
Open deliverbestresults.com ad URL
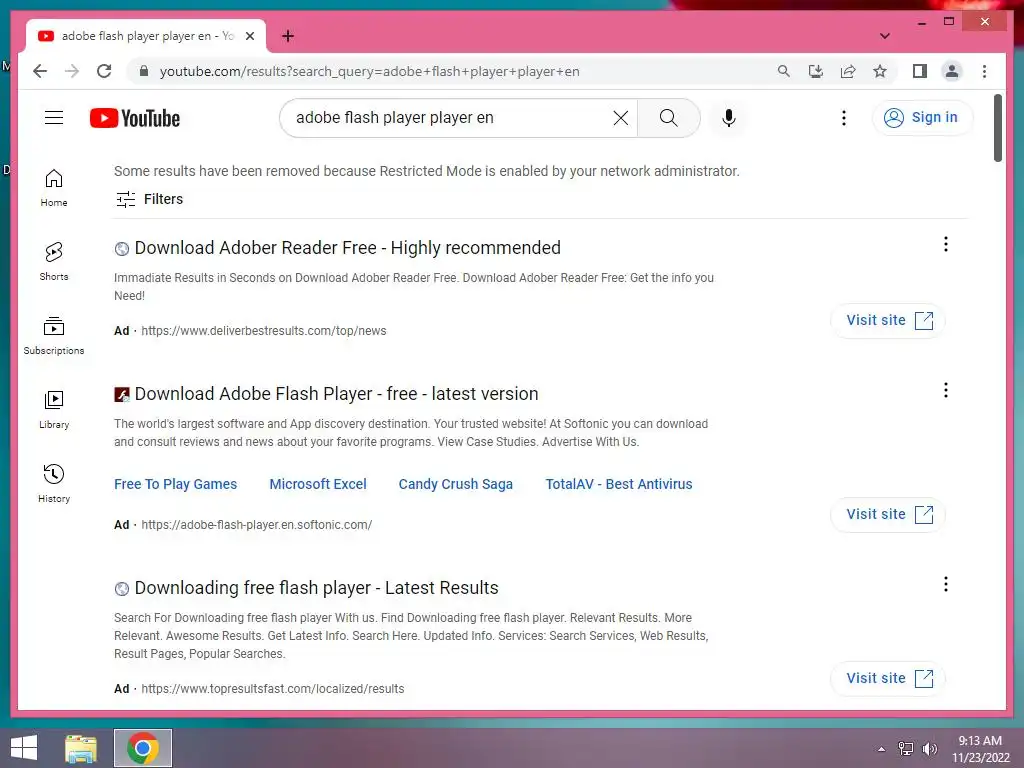pyautogui.click(x=264, y=331)
